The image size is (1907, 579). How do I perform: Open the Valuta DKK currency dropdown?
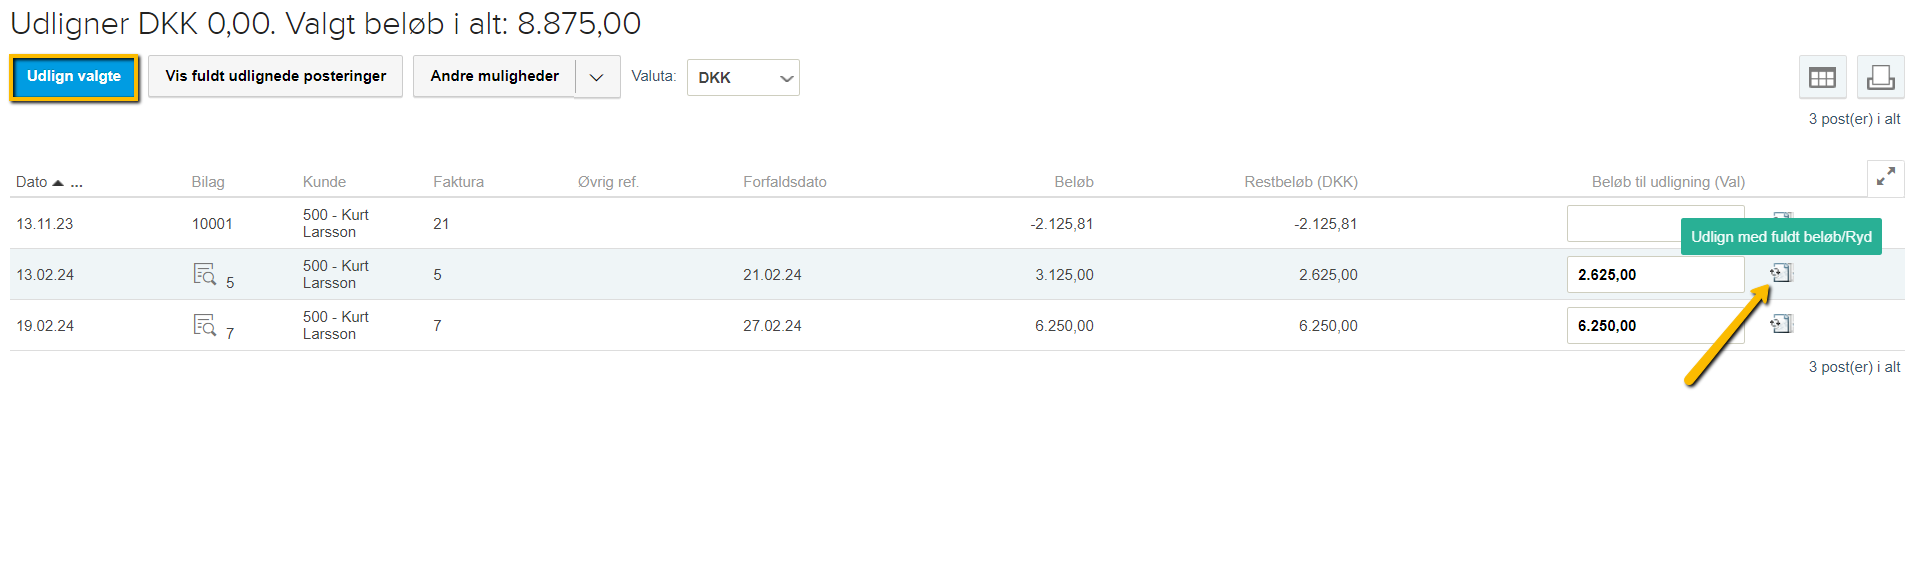click(x=742, y=78)
